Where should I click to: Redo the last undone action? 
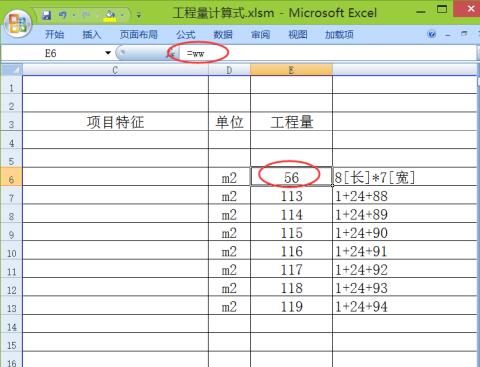(x=86, y=15)
